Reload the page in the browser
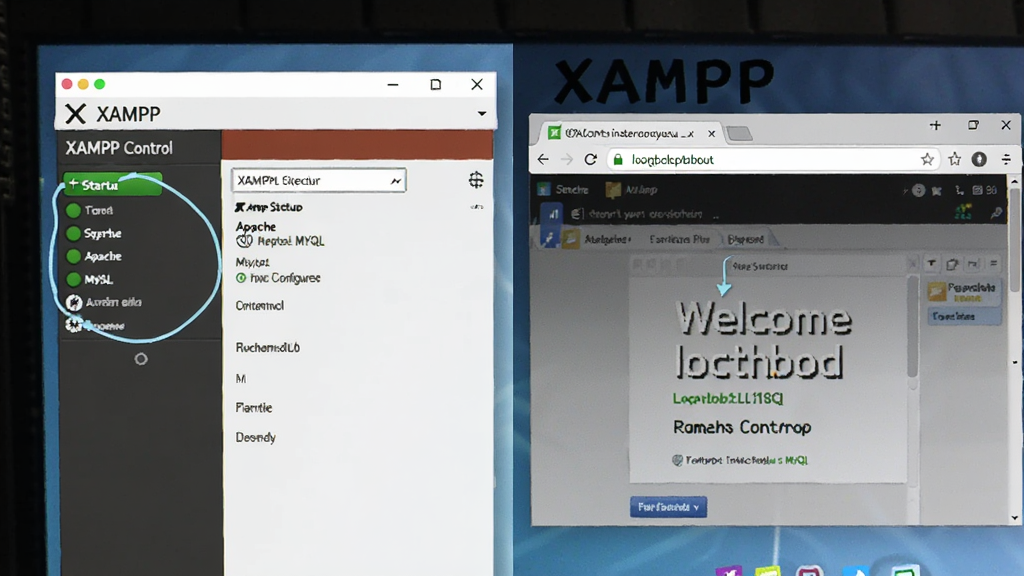 coord(590,159)
